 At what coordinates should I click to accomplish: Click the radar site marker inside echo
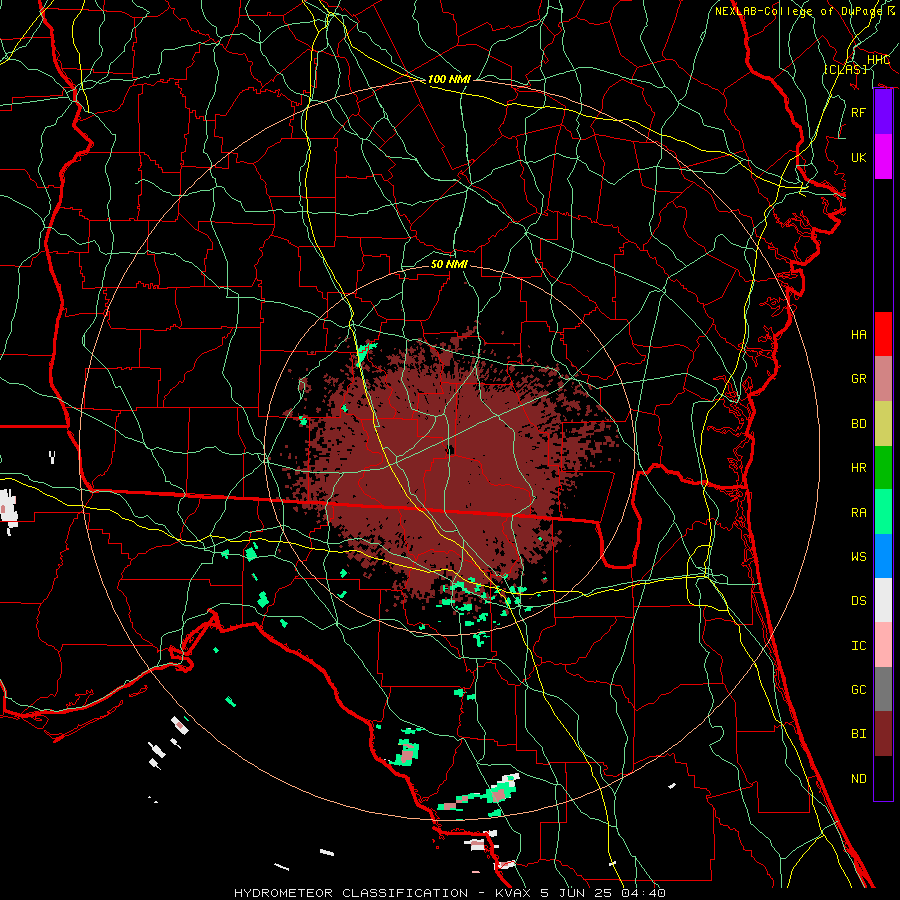(451, 450)
